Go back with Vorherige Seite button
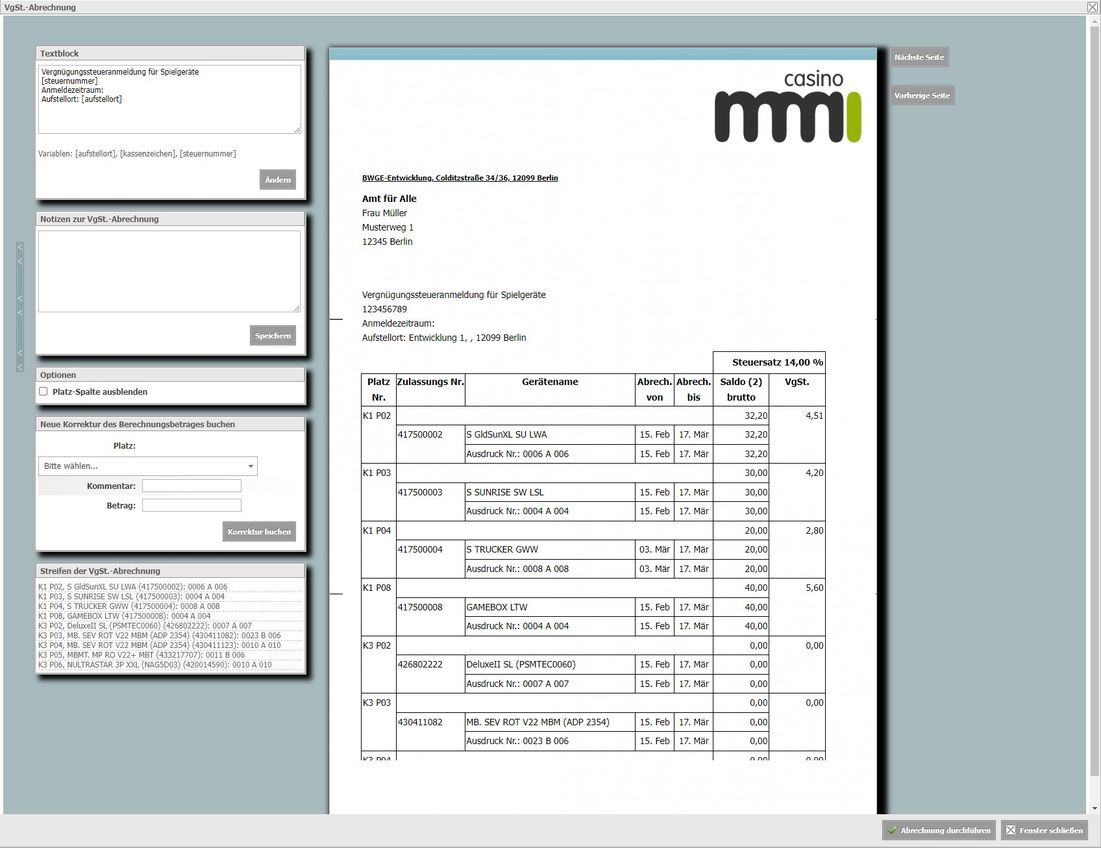1101x848 pixels. [922, 95]
